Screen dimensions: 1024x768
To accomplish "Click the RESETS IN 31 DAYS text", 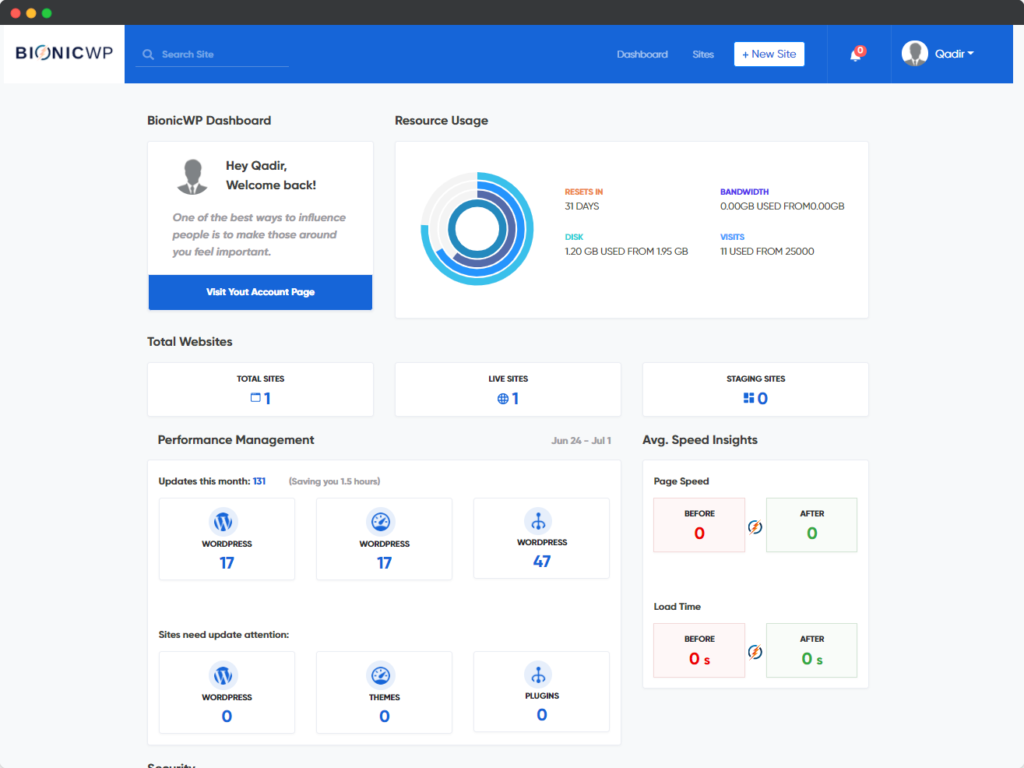I will tap(584, 199).
